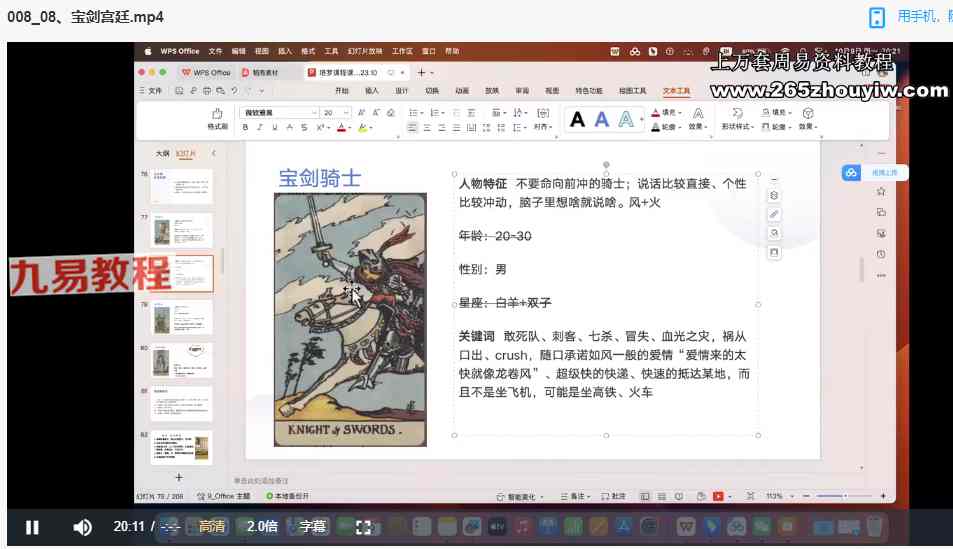Enter fullscreen using the player's fullscreen icon

point(363,527)
